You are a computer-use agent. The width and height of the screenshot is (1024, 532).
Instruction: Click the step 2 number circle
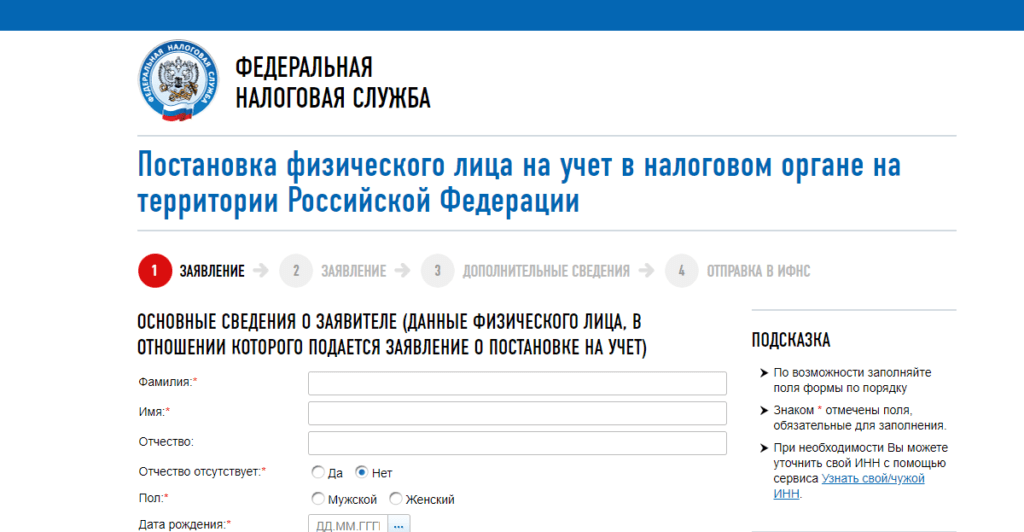point(296,271)
